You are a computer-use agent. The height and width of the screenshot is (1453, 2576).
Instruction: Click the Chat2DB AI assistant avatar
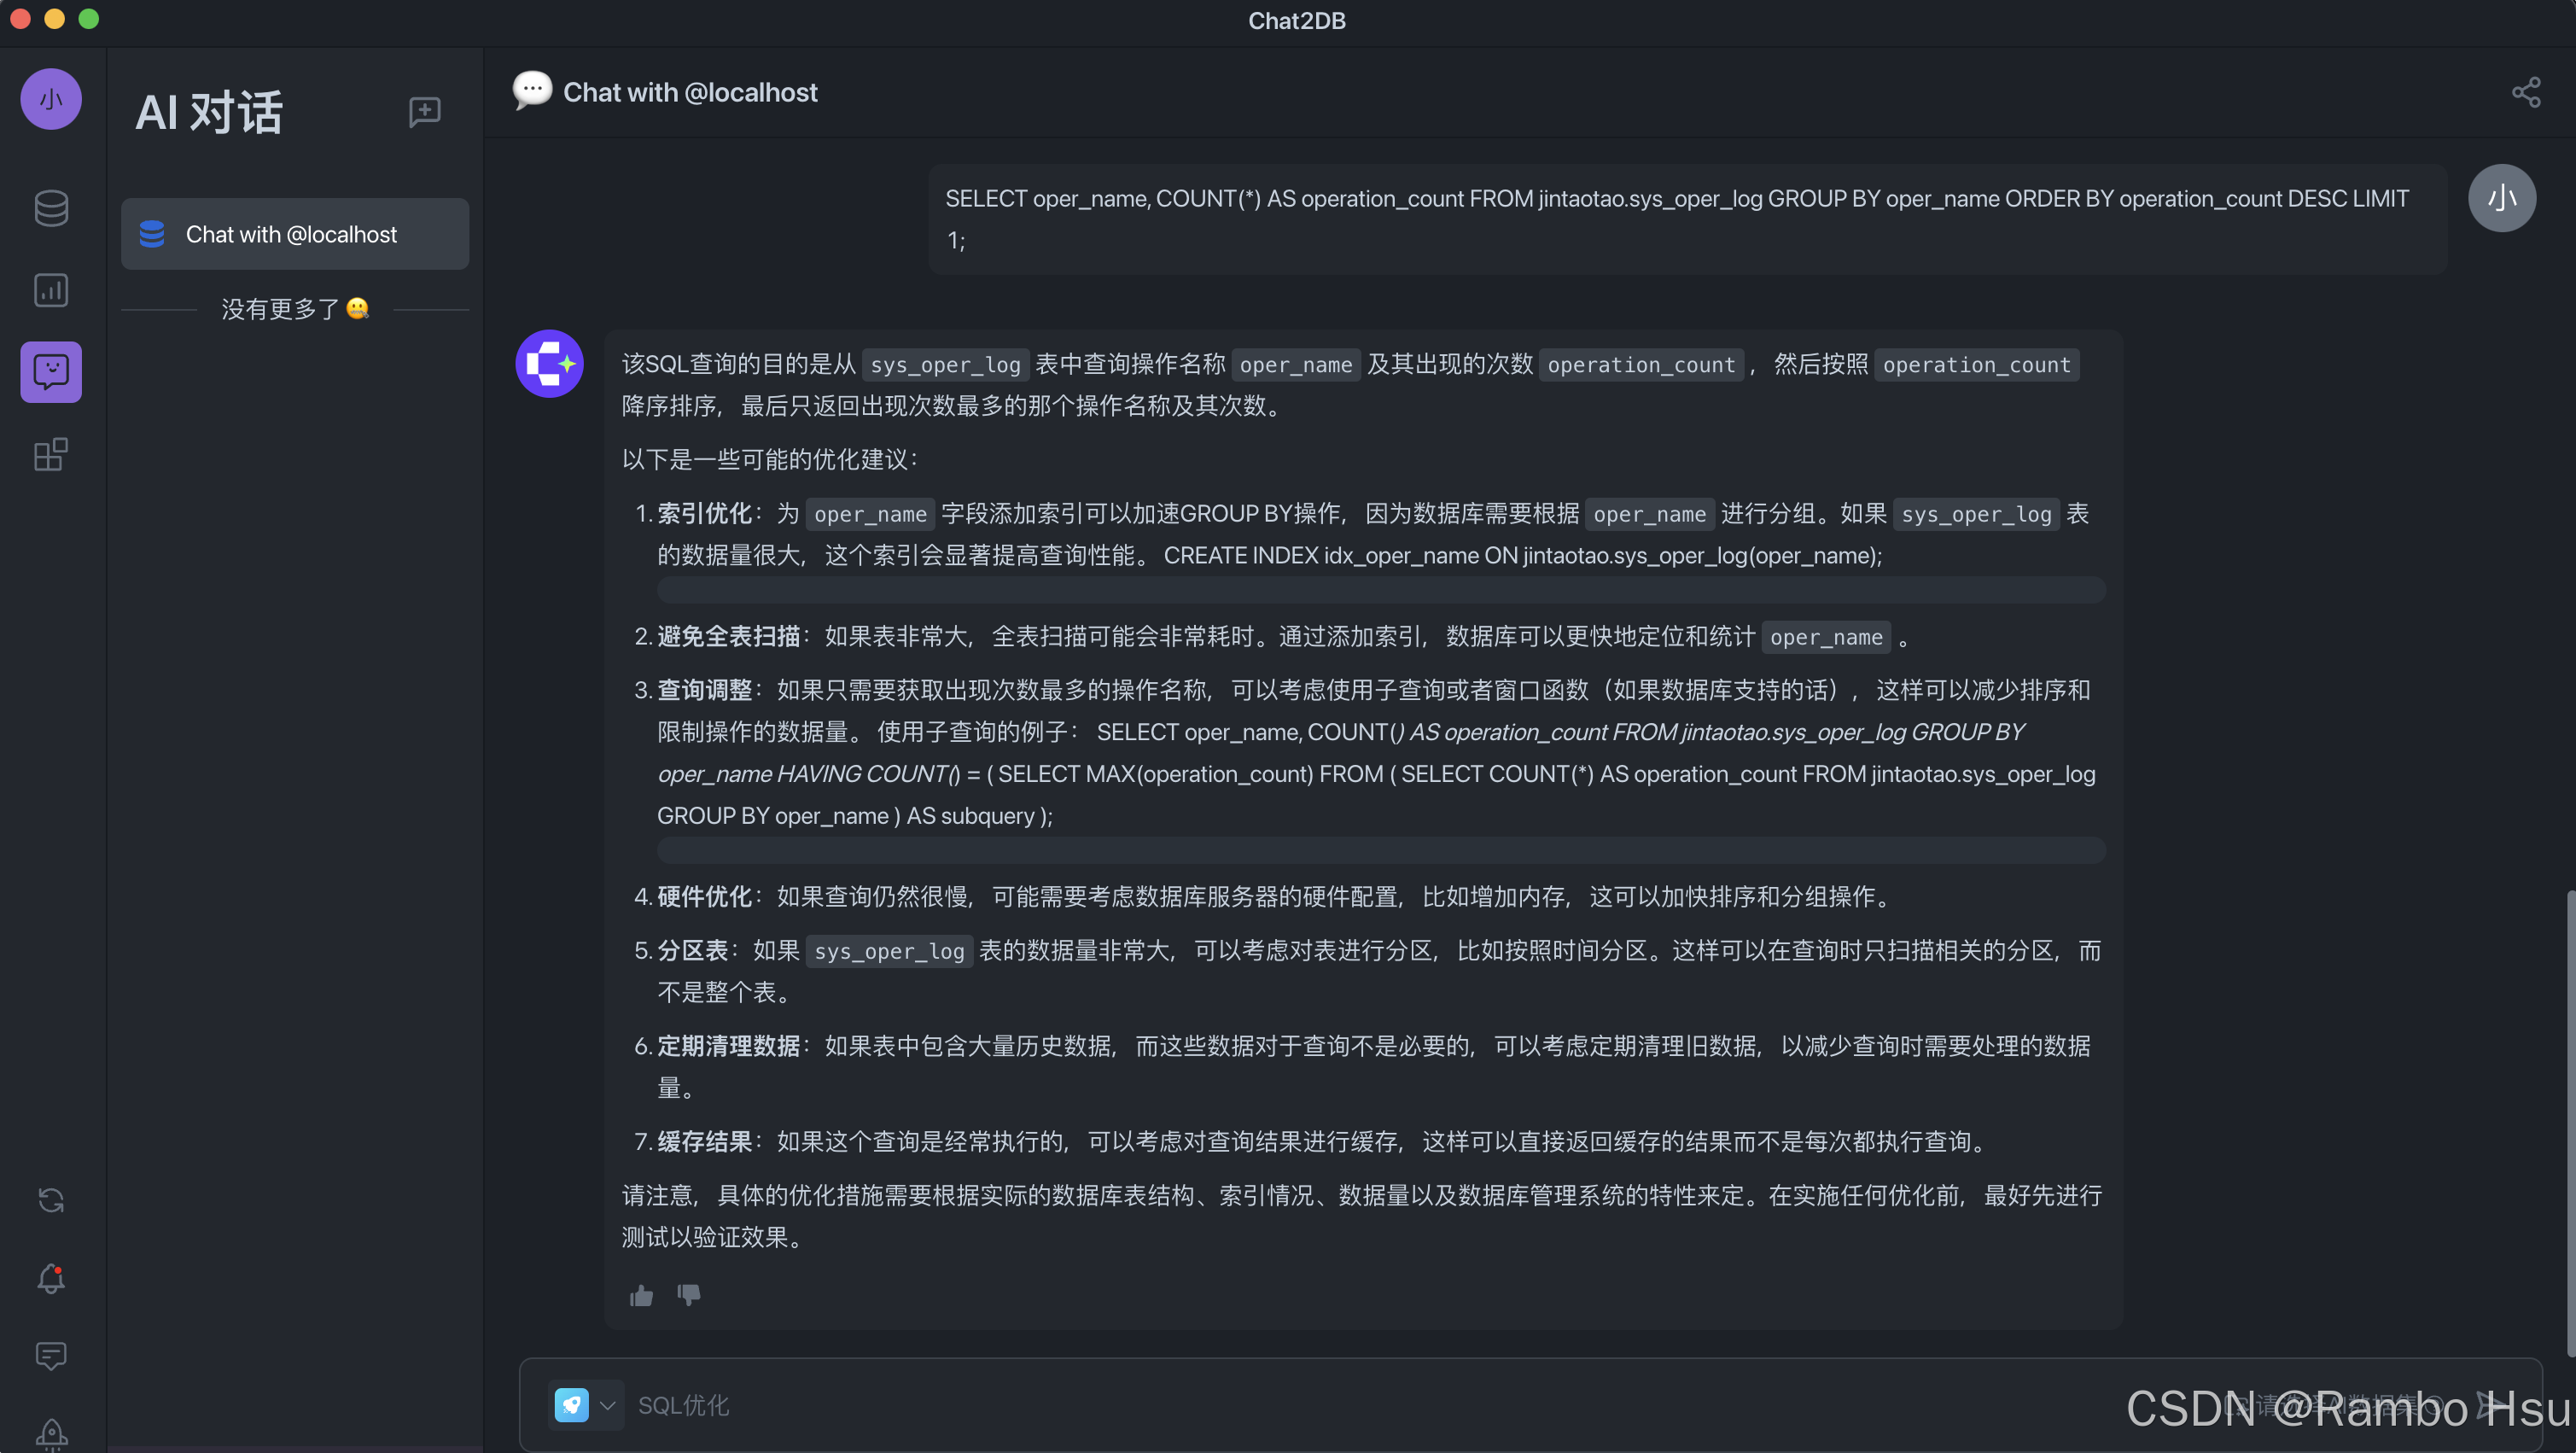[x=549, y=364]
